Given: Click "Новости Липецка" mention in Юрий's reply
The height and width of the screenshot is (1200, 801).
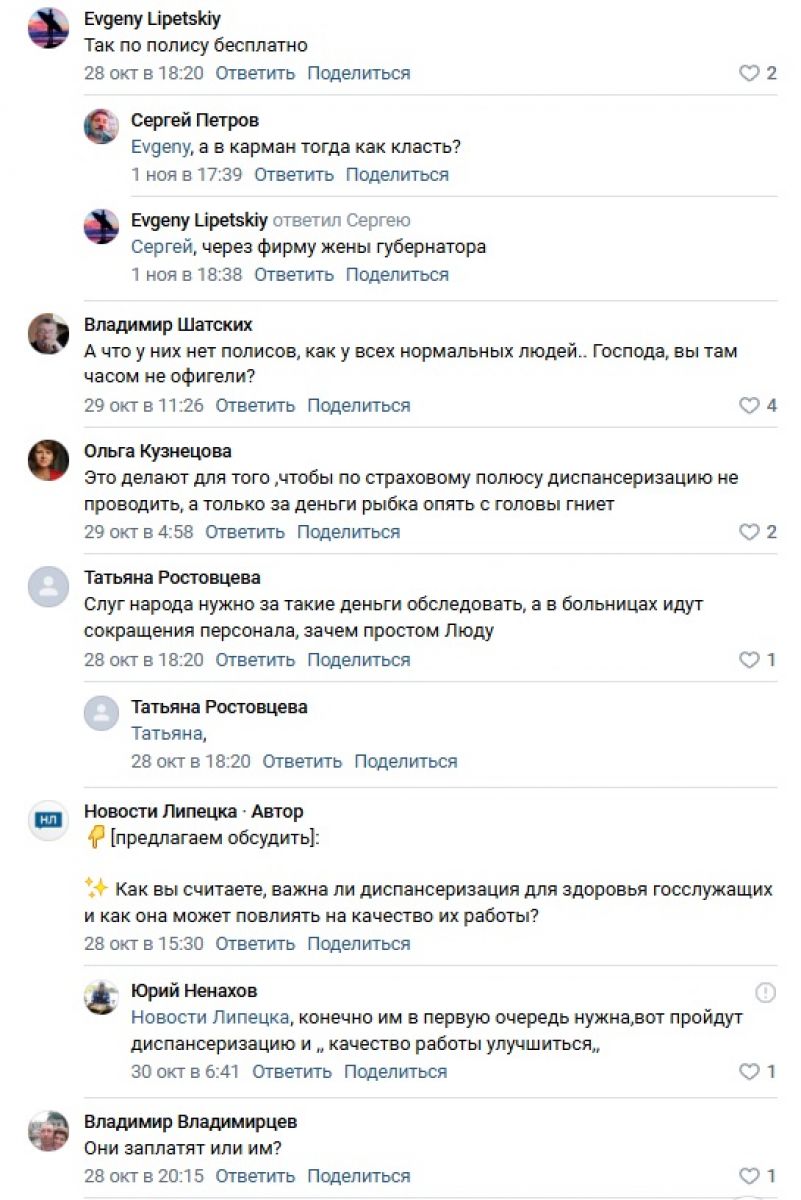Looking at the screenshot, I should [210, 1017].
